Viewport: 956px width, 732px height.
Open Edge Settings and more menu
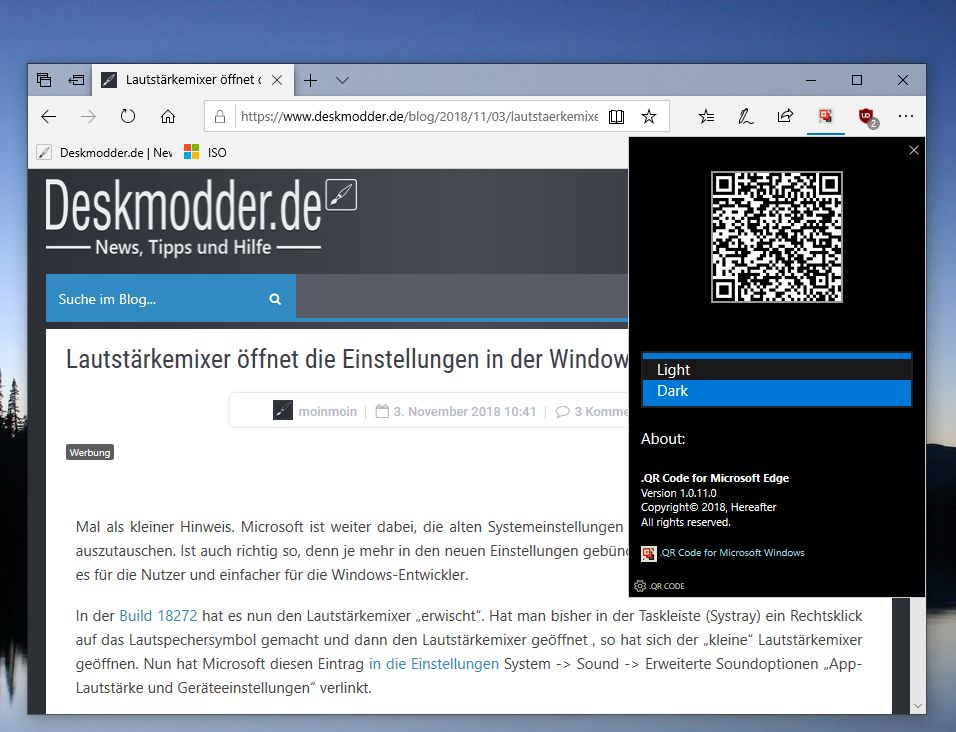pos(906,116)
